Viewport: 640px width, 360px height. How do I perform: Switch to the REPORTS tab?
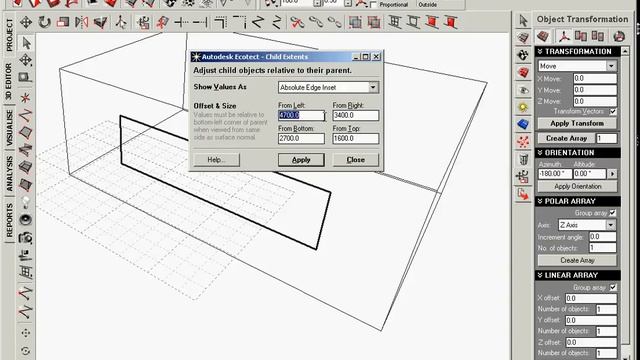pos(9,220)
